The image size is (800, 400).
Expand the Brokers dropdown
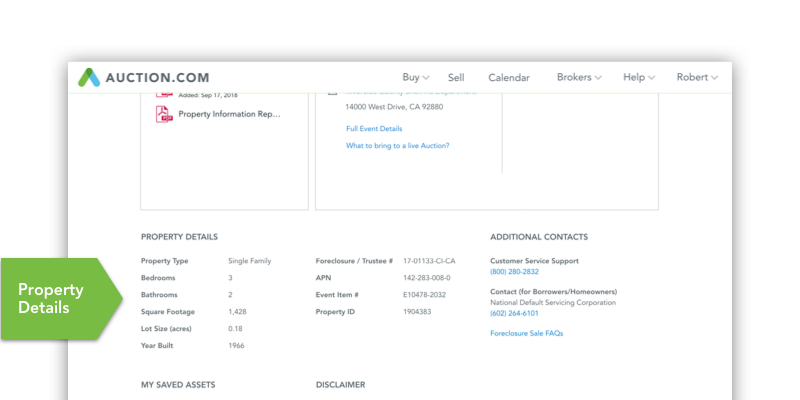pos(579,77)
